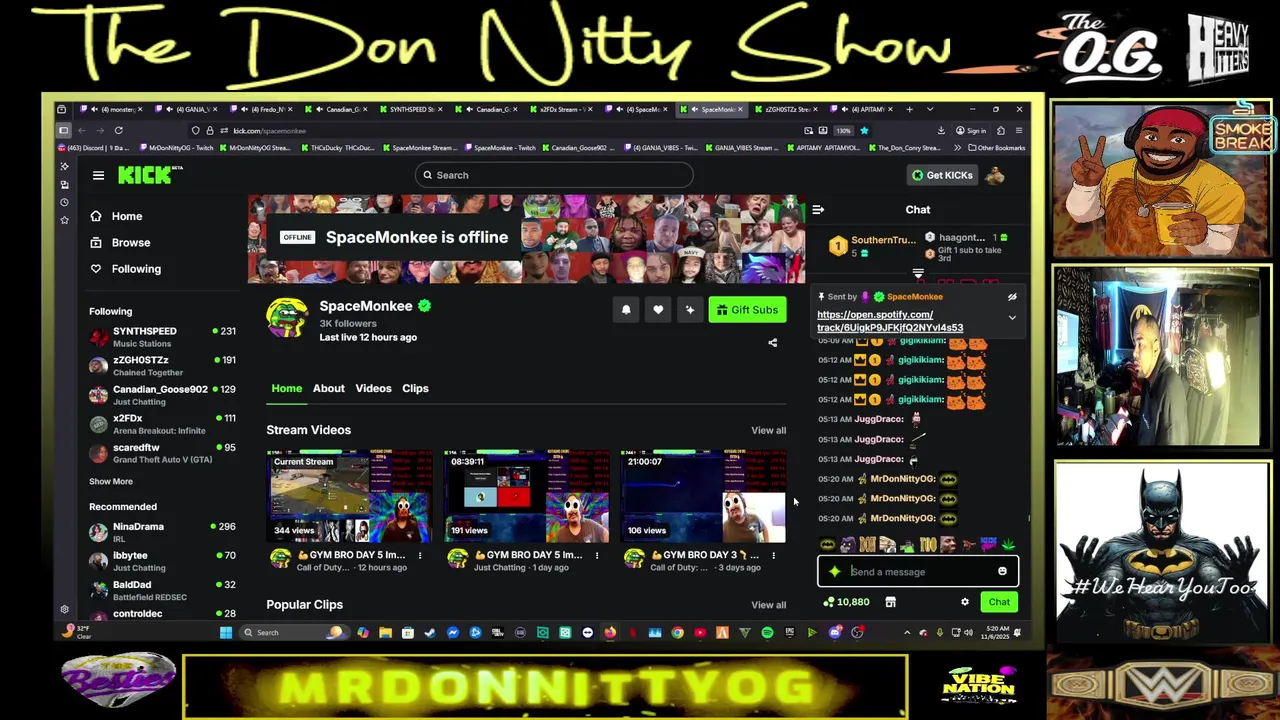Open the MrDonNittyOG - Twitch bookmark
The width and height of the screenshot is (1280, 720).
tap(176, 148)
